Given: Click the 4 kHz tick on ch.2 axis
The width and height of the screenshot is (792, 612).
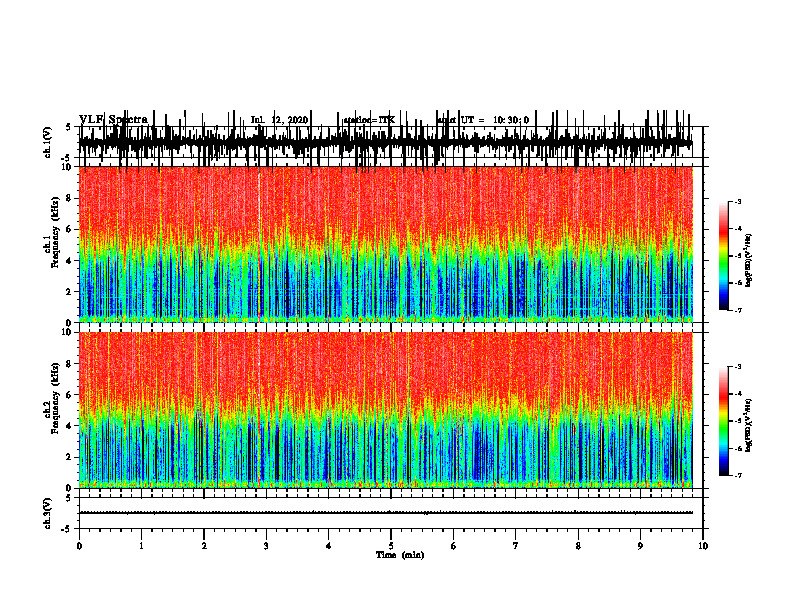Looking at the screenshot, I should [x=70, y=426].
